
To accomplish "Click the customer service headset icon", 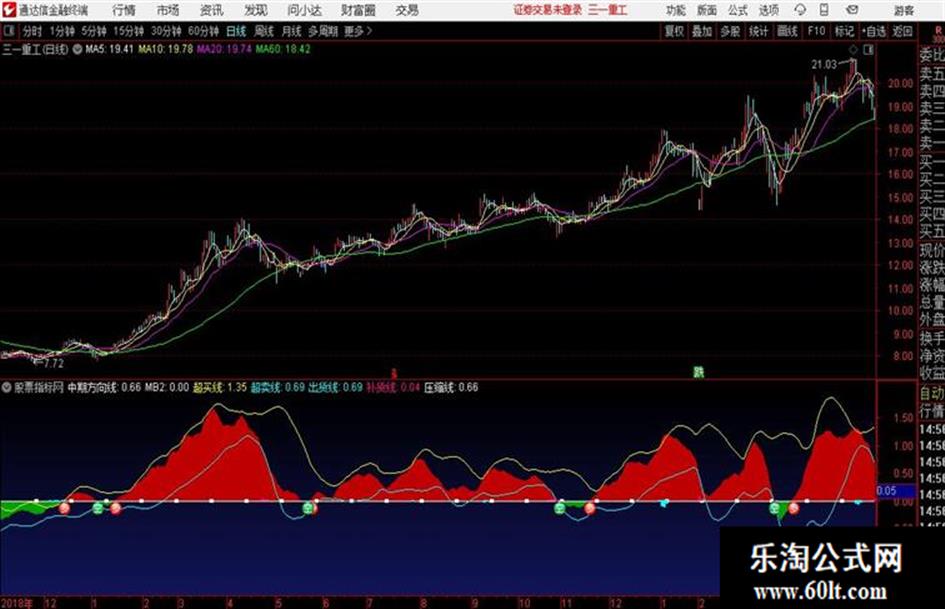I will point(800,10).
